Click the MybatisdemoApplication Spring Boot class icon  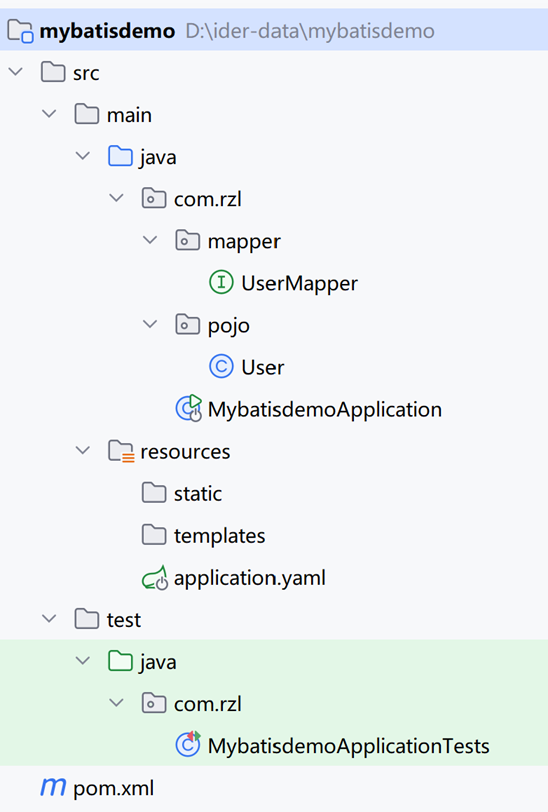(189, 409)
